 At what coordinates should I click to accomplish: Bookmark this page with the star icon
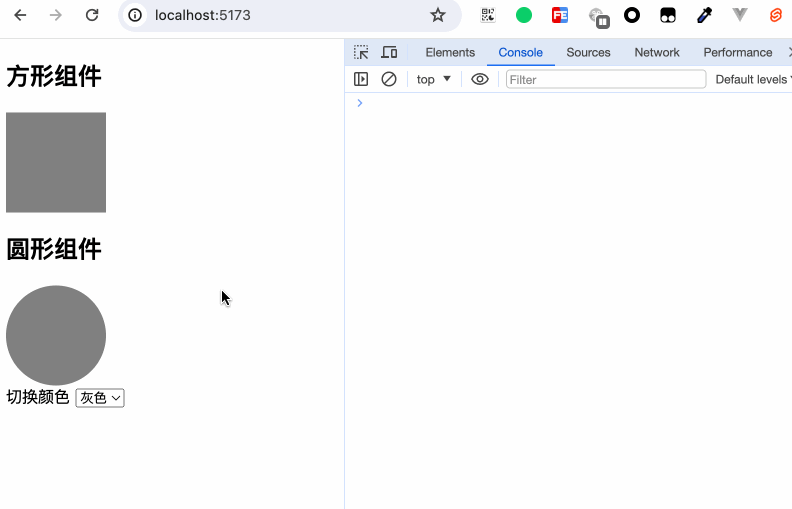[x=437, y=15]
